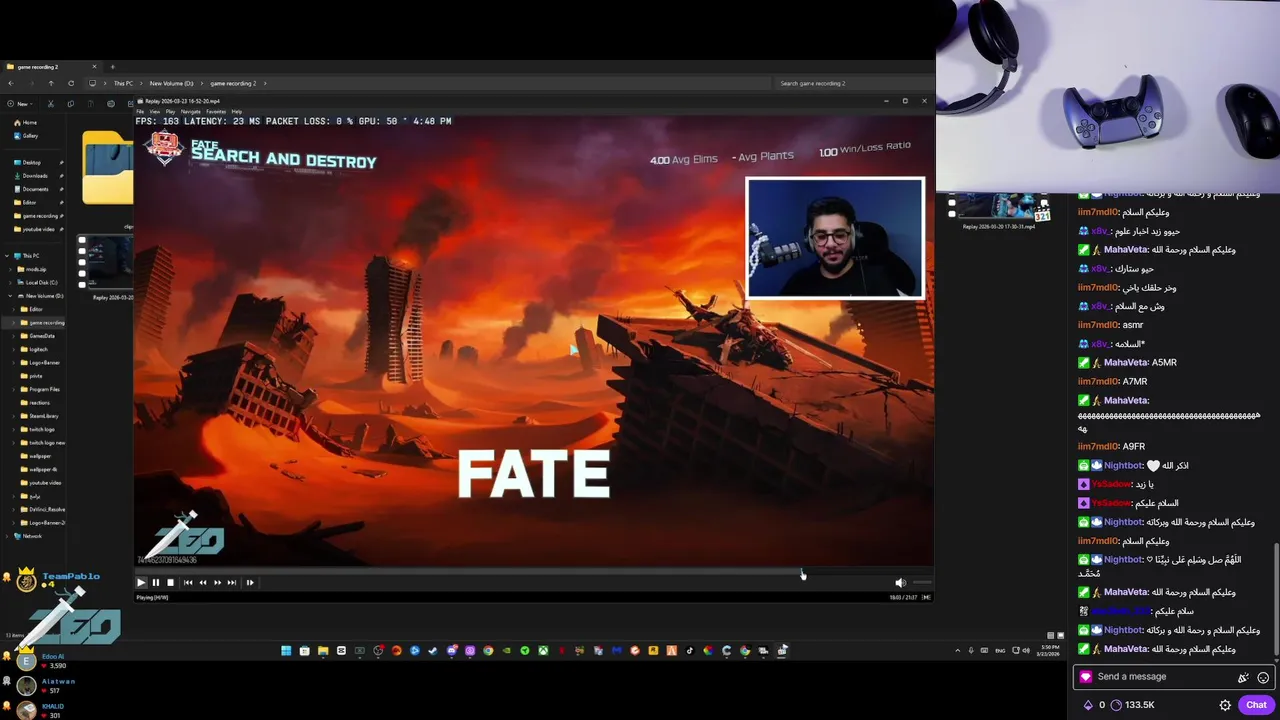The image size is (1280, 720).
Task: Open the New dropdown in File Explorer
Action: (20, 104)
